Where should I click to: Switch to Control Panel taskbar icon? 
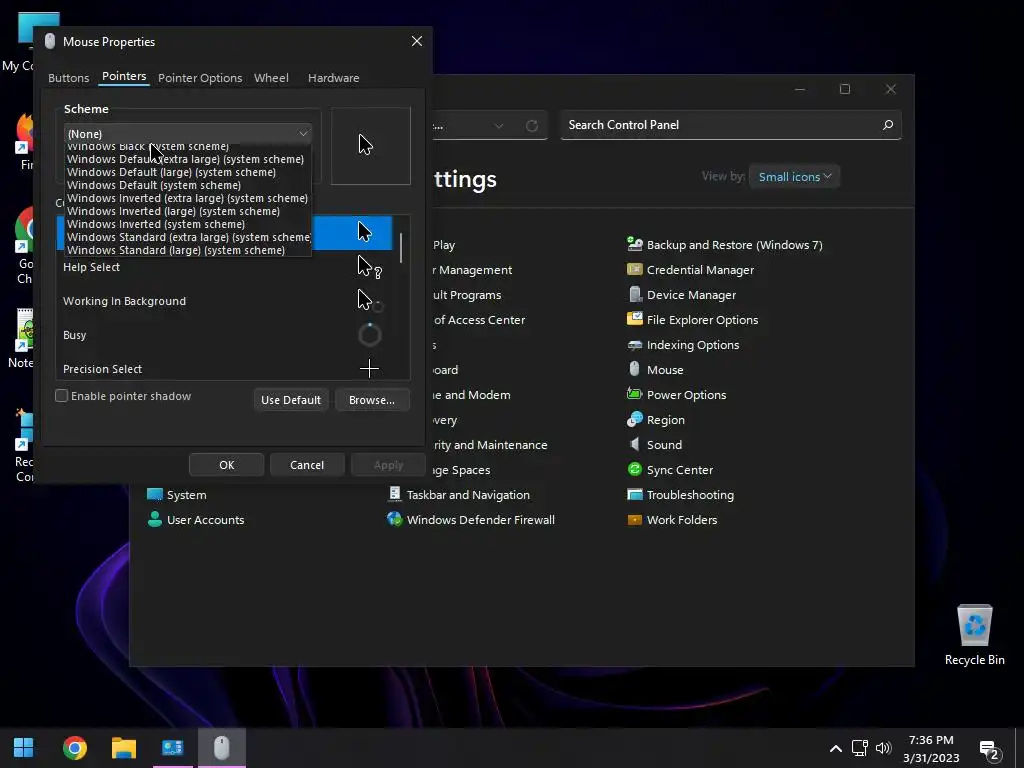pos(172,748)
